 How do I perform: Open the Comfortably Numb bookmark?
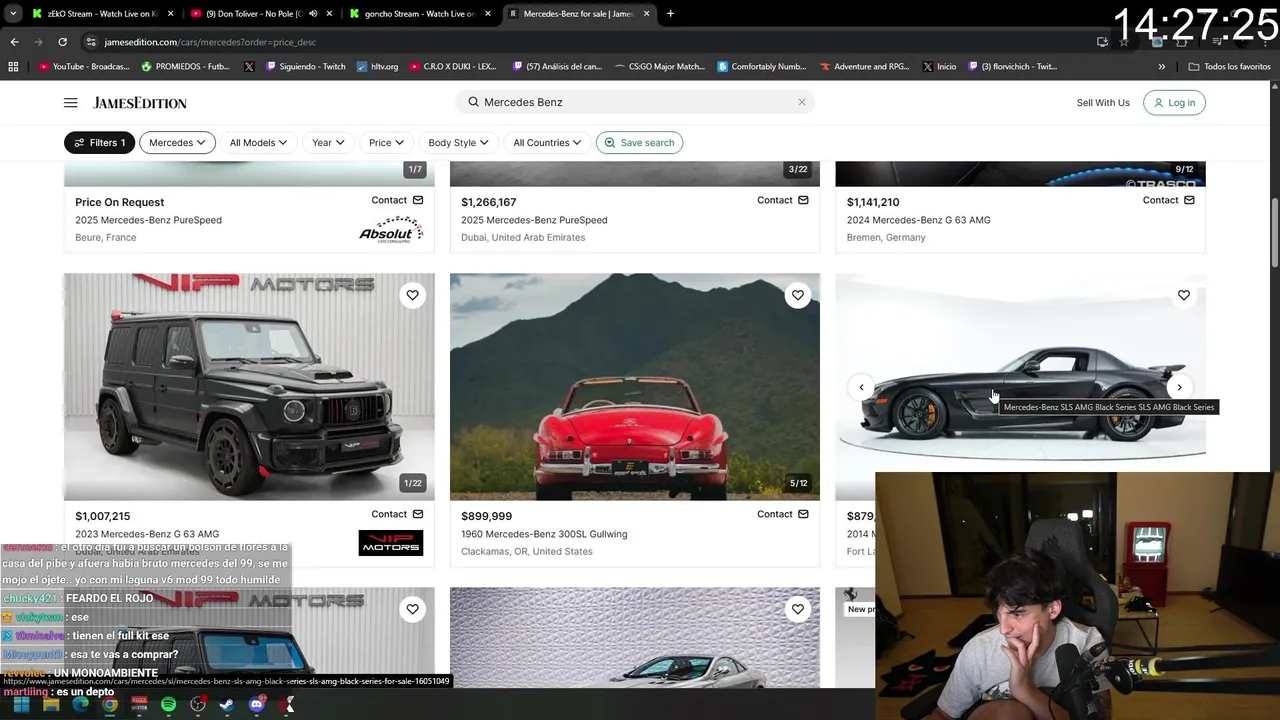(761, 67)
